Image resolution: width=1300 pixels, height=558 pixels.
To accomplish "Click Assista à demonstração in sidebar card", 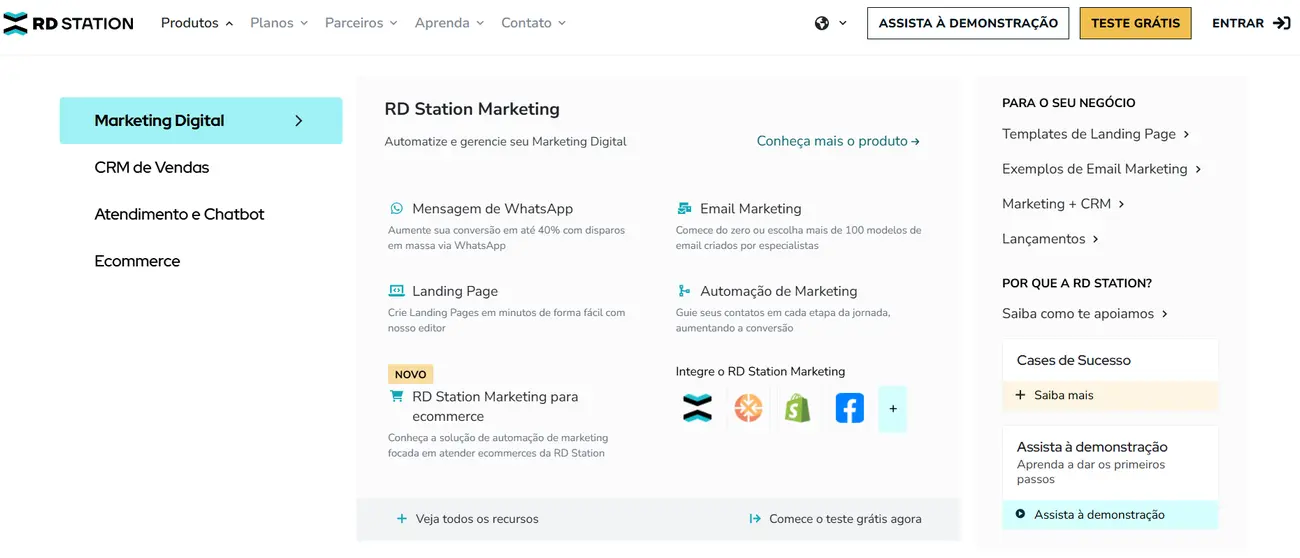I will tap(1099, 515).
